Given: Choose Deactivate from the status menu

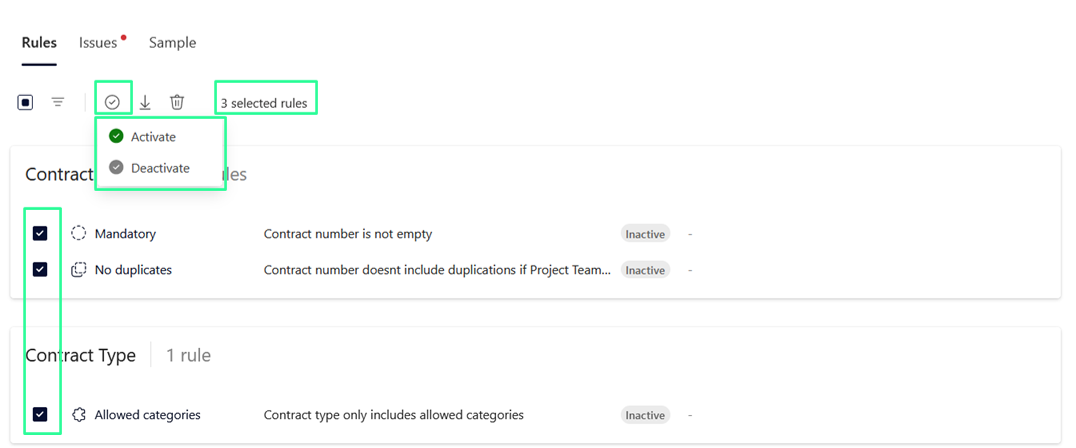Looking at the screenshot, I should pos(160,168).
